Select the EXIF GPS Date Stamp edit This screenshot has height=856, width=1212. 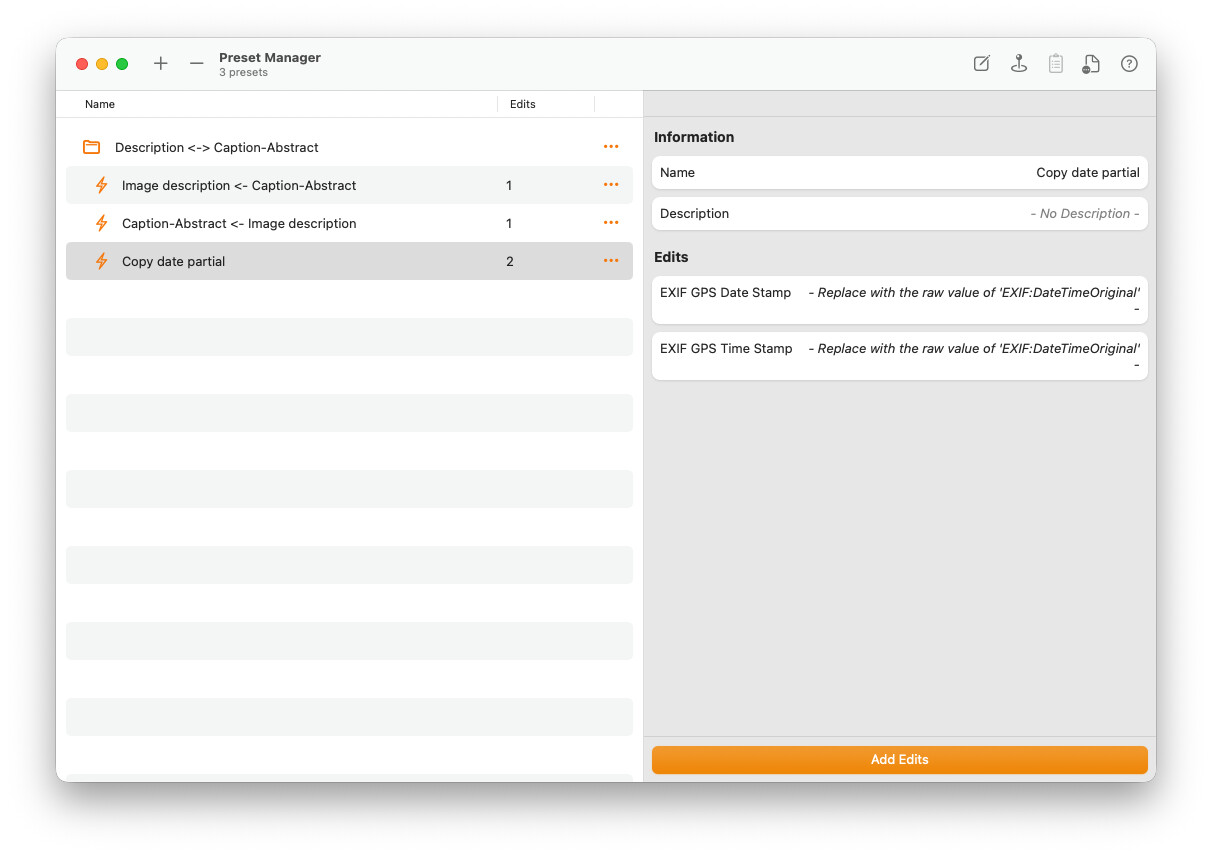pyautogui.click(x=899, y=300)
